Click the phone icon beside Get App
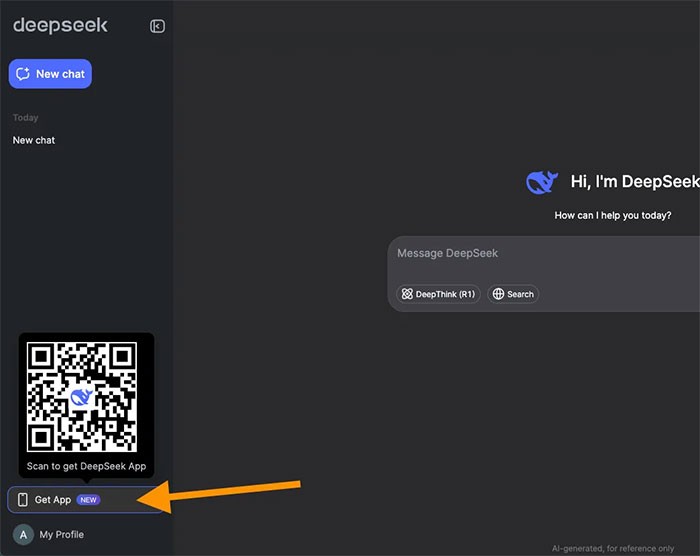The height and width of the screenshot is (556, 700). pyautogui.click(x=22, y=500)
